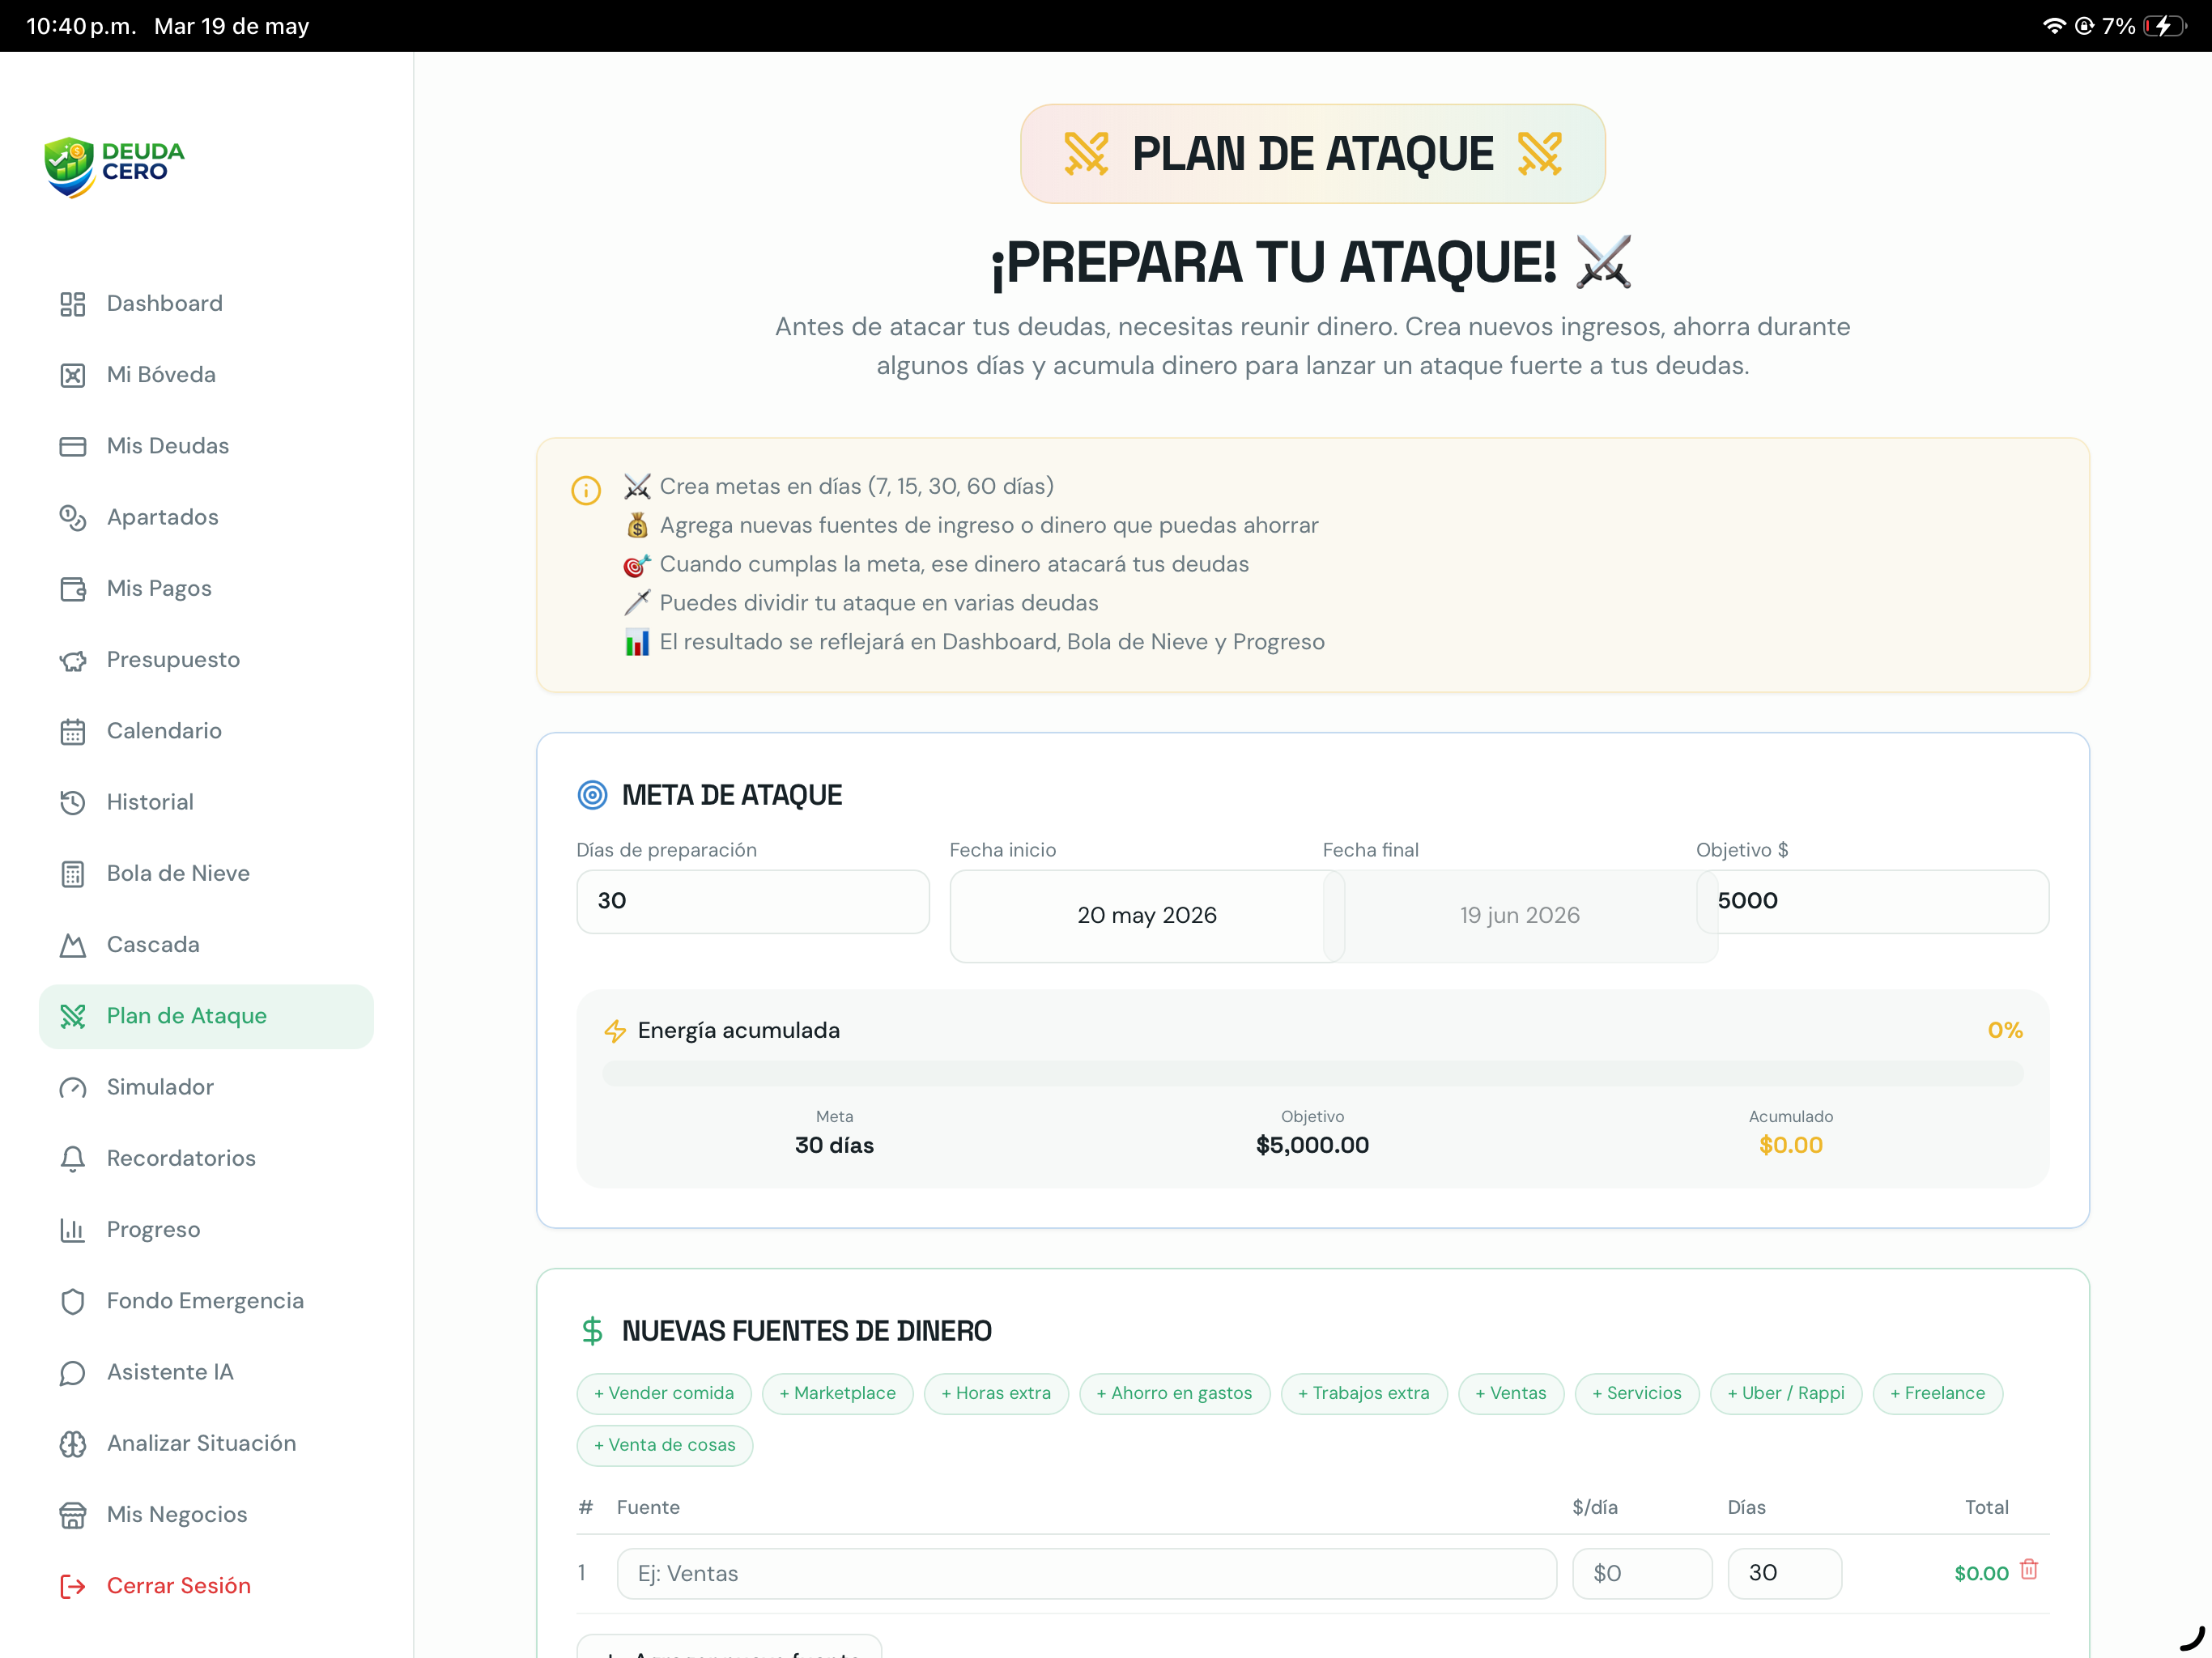Click the Plan de Ataque swords icon
2212x1658 pixels.
(x=72, y=1016)
